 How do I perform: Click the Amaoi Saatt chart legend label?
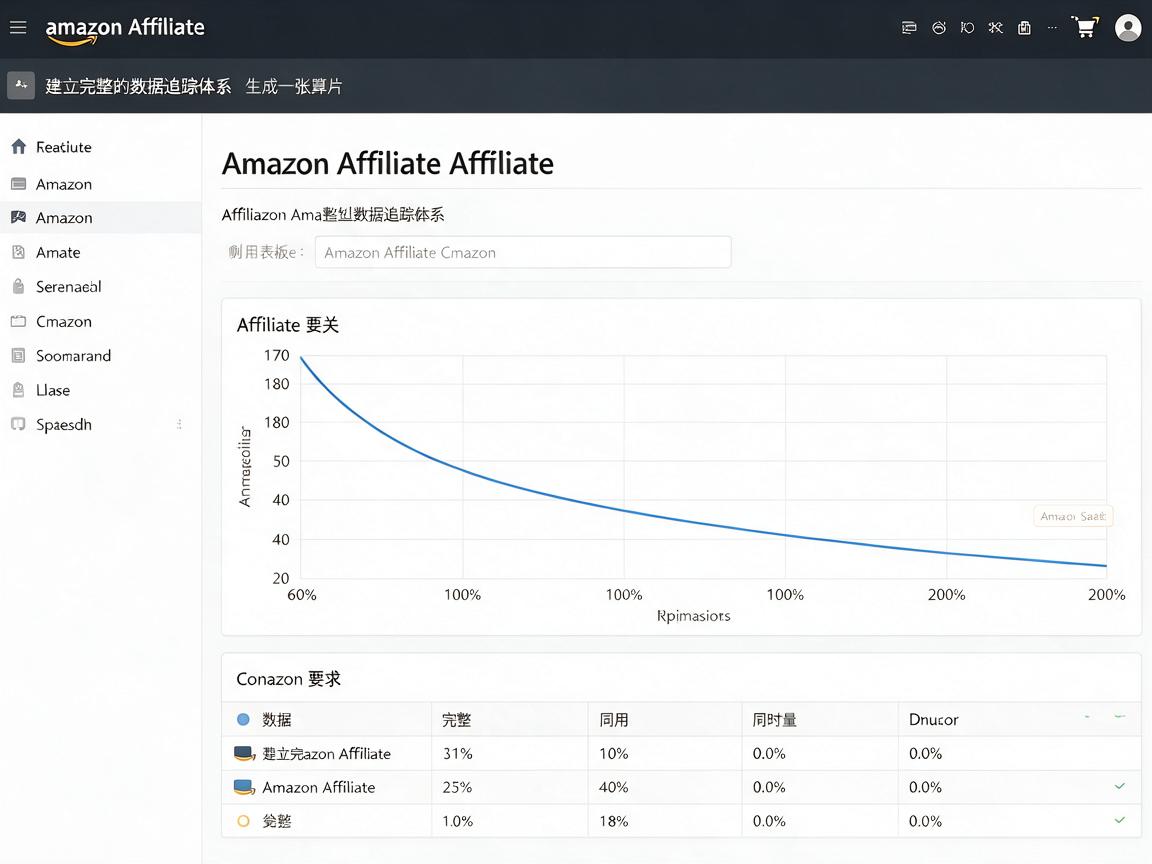[1073, 516]
